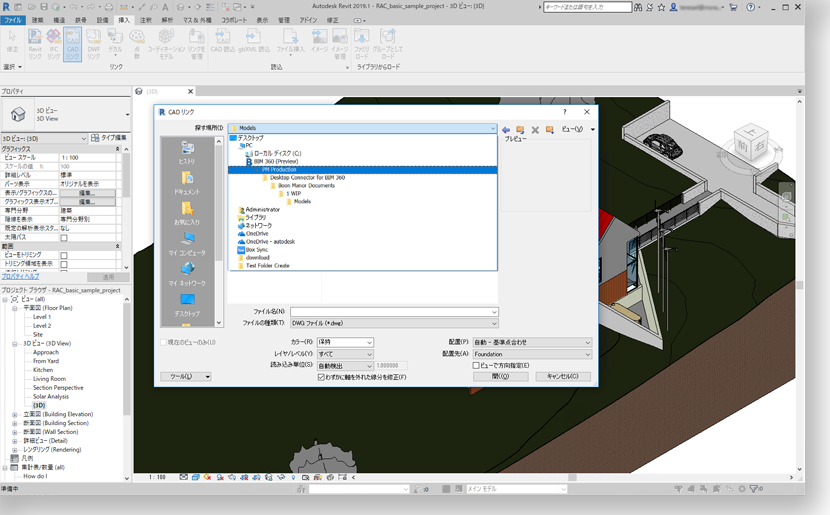Select Level 1 in project browser
Viewport: 830px width, 515px height.
[42, 317]
